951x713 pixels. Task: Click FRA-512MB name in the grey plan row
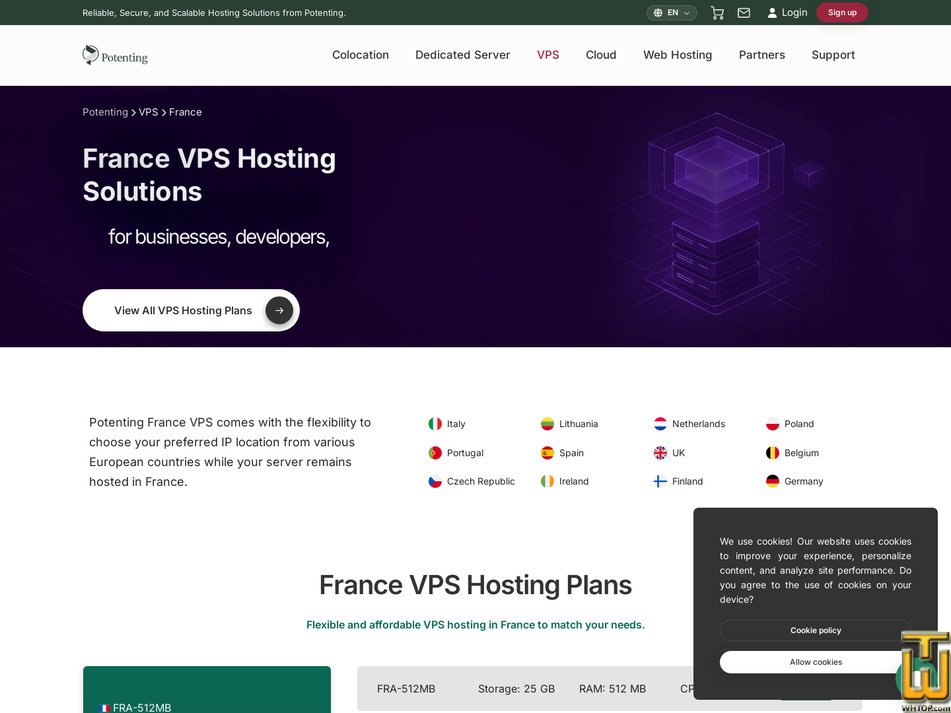[x=406, y=689]
